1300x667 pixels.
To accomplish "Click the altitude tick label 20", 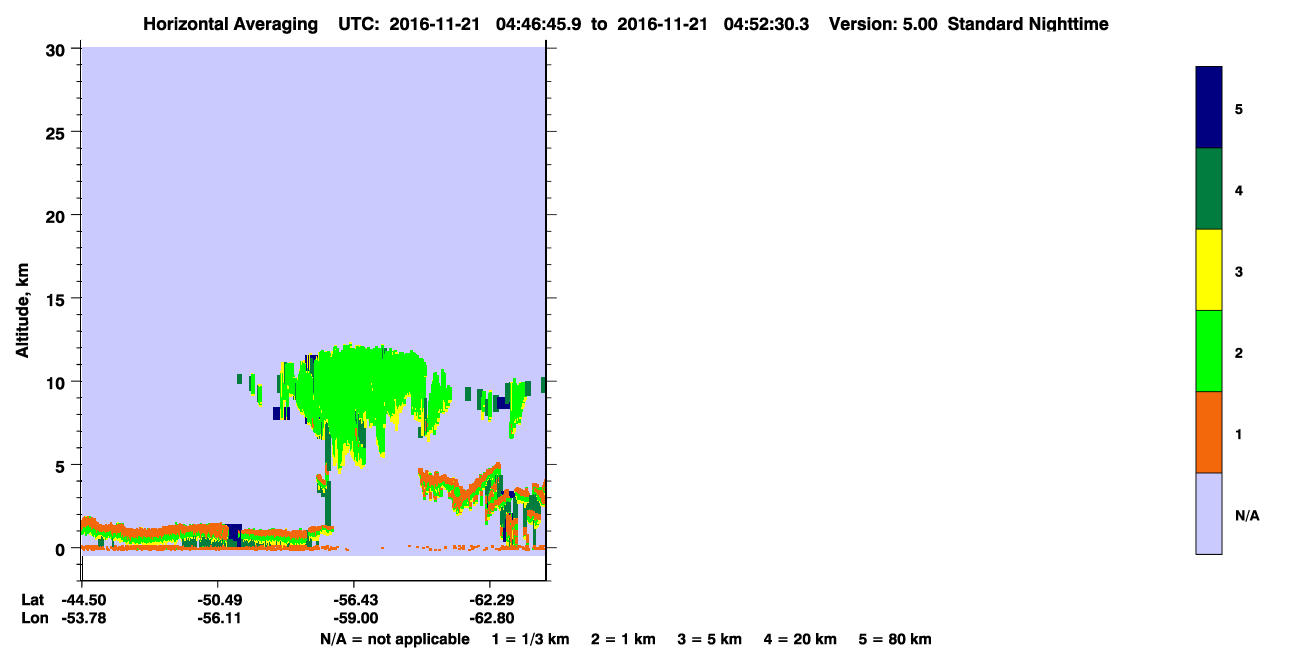I will tap(57, 215).
